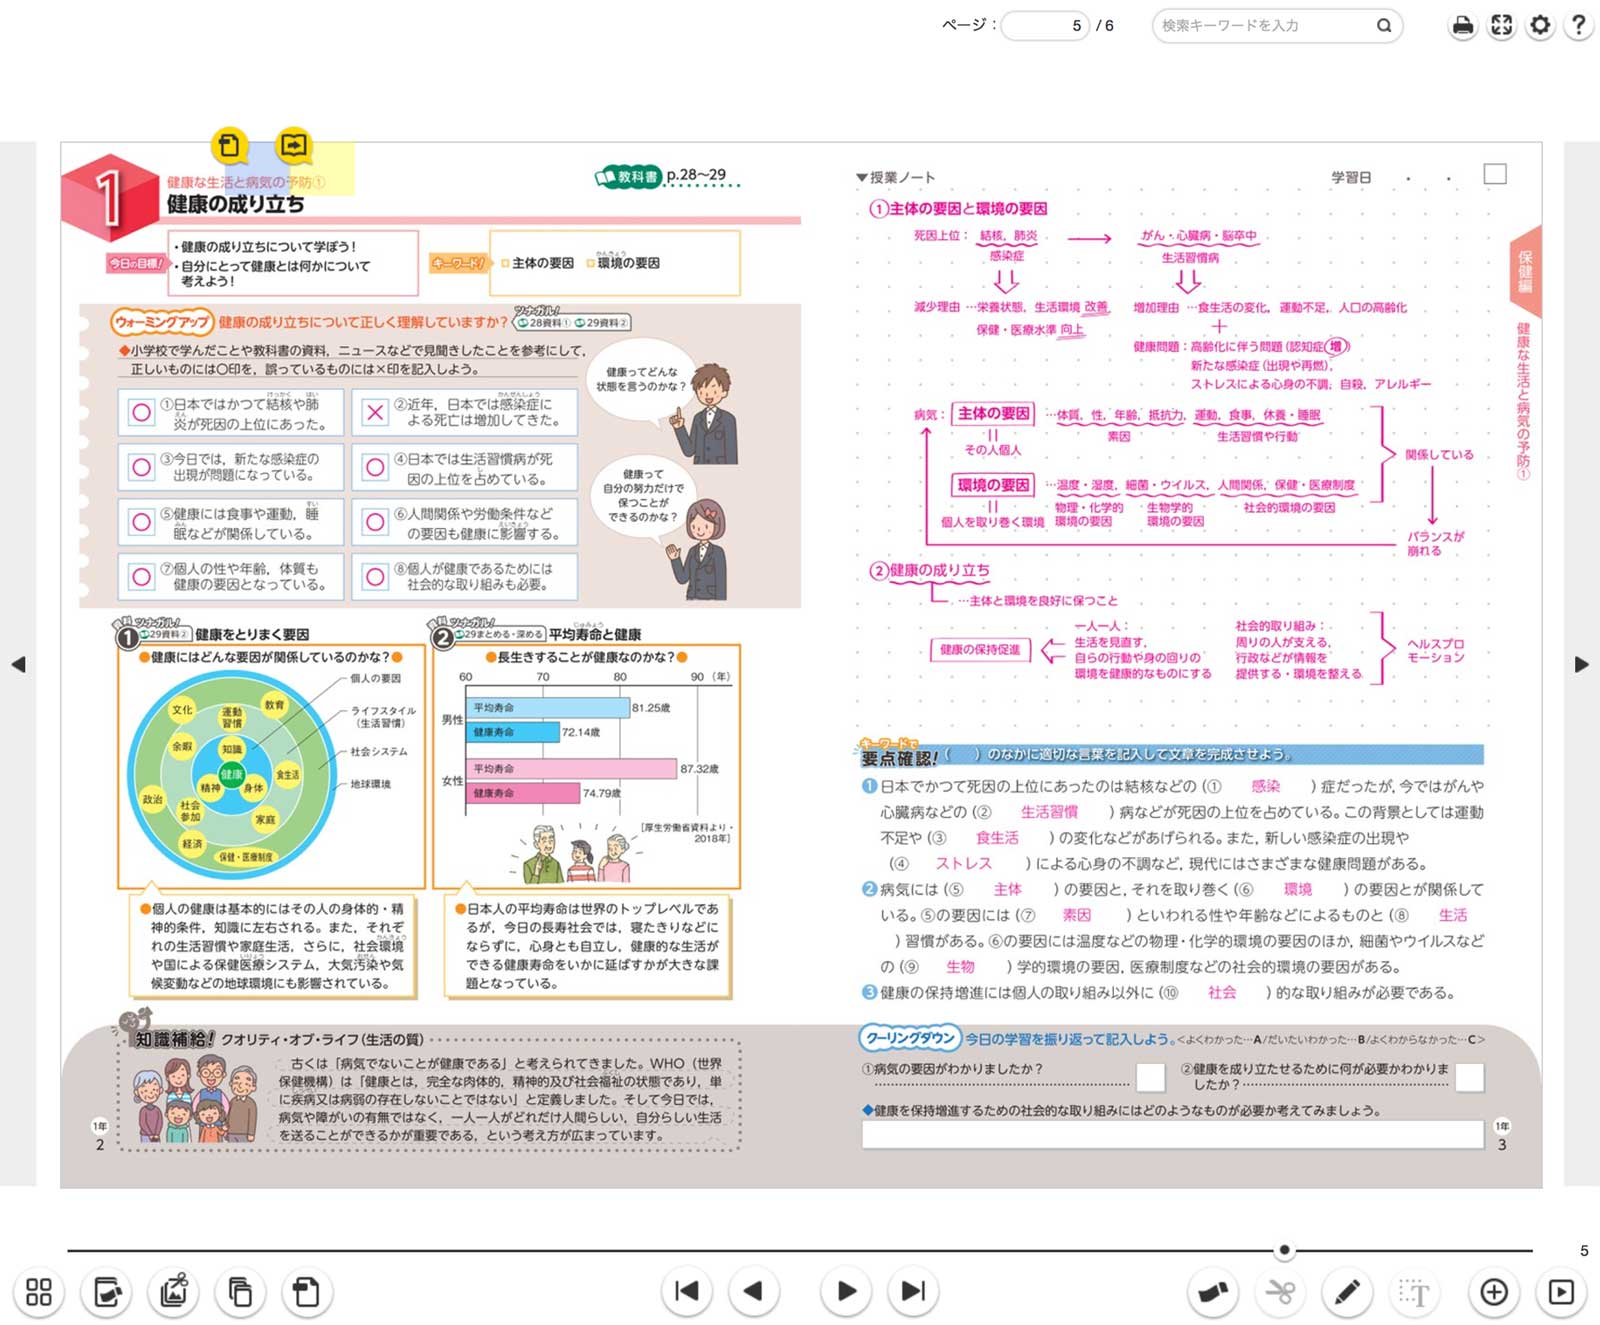Jump to the first page
1600x1325 pixels.
point(687,1291)
